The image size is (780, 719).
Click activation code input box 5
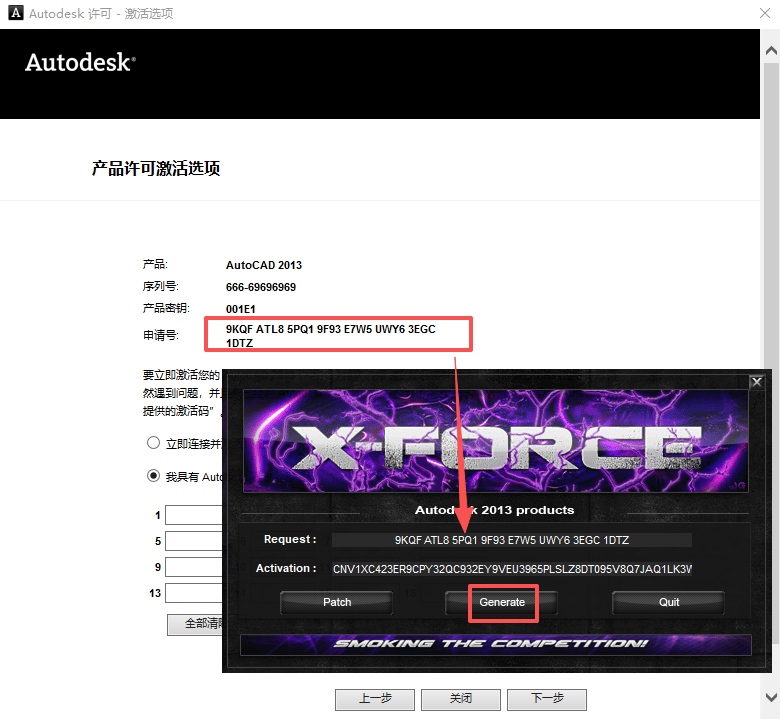[x=194, y=541]
